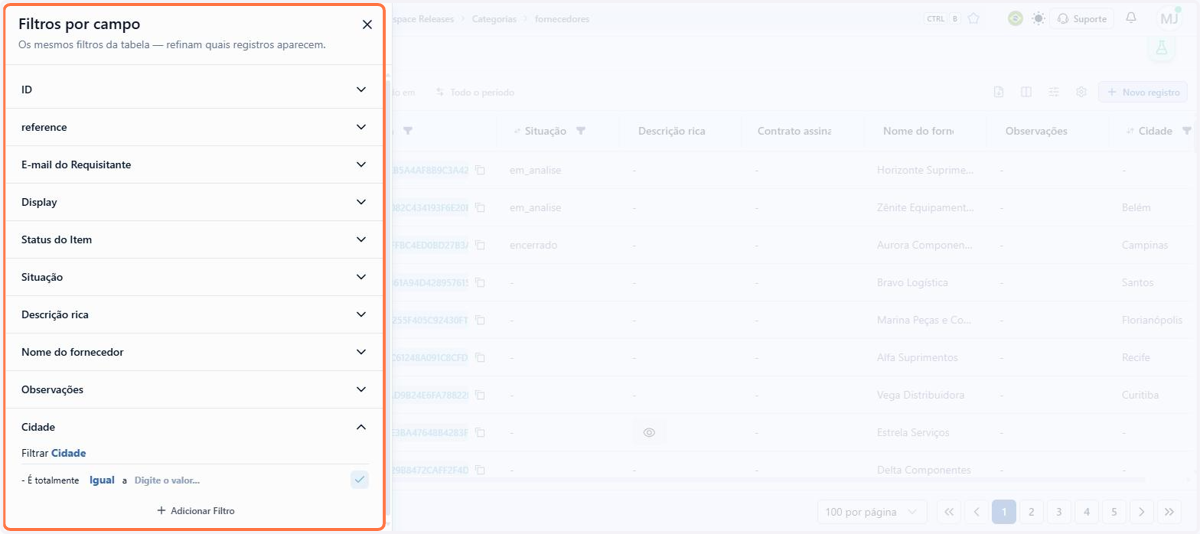Open the MJ user avatar menu
This screenshot has width=1200, height=534.
pos(1168,18)
